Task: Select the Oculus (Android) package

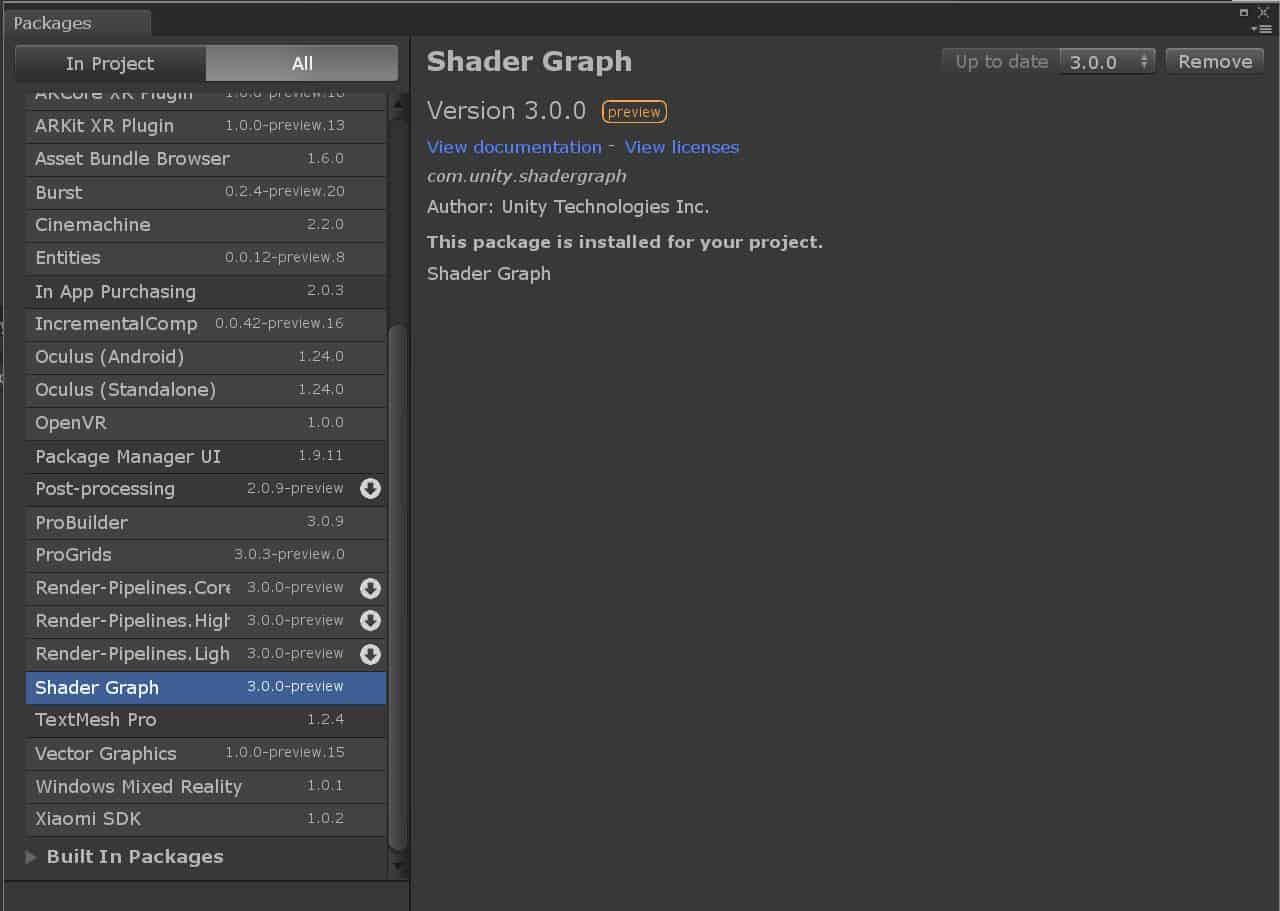Action: coord(109,357)
